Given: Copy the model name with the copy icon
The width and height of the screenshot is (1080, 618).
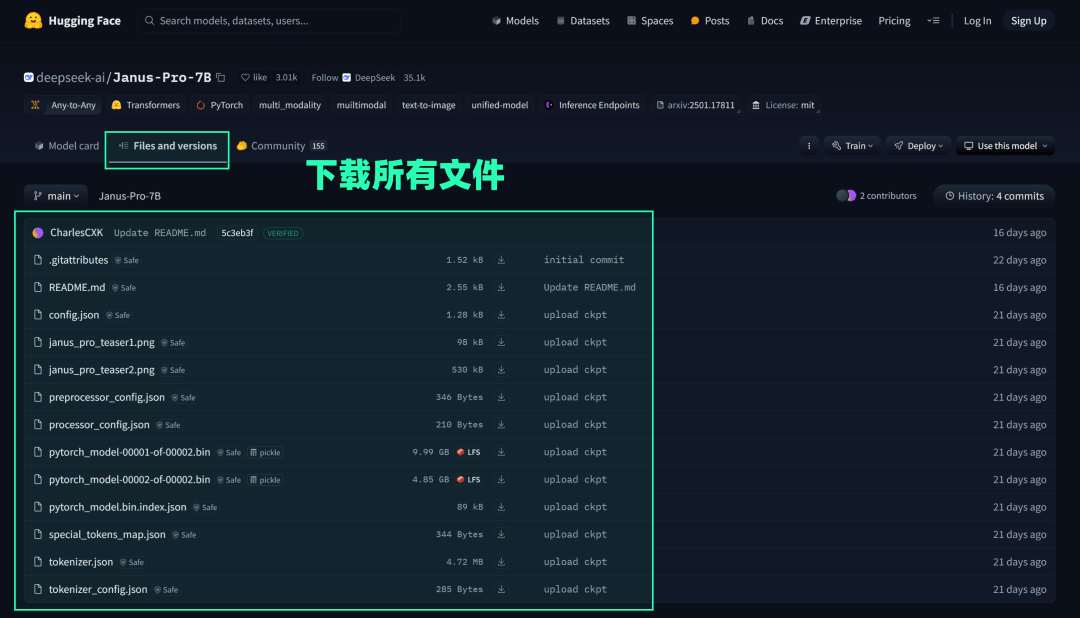Looking at the screenshot, I should 221,78.
